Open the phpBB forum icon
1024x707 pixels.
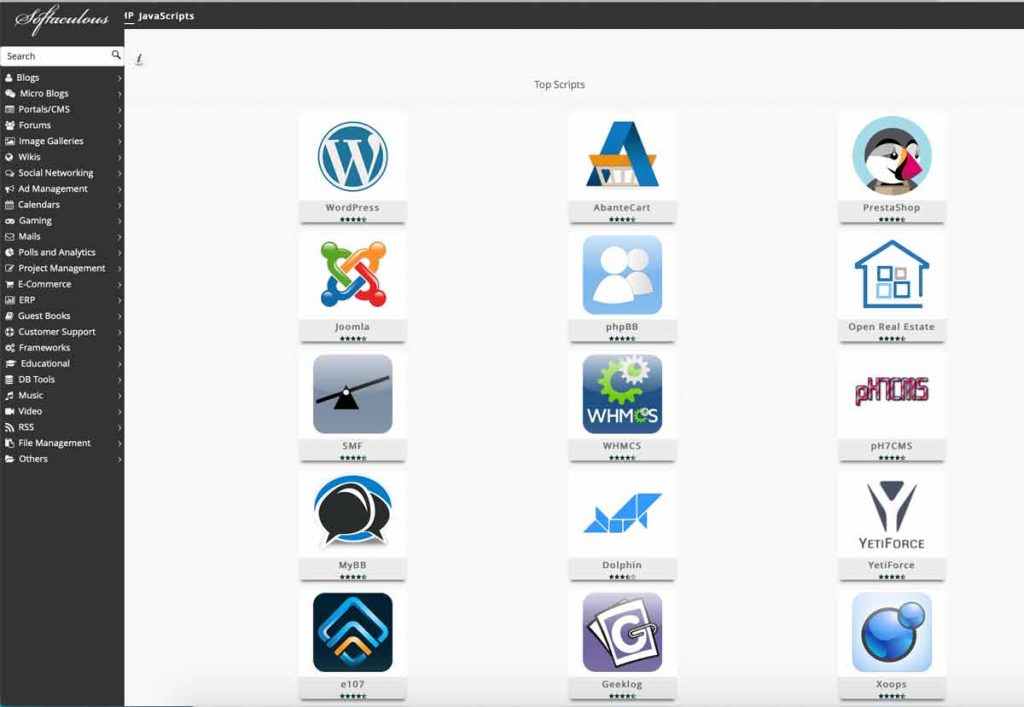point(622,274)
